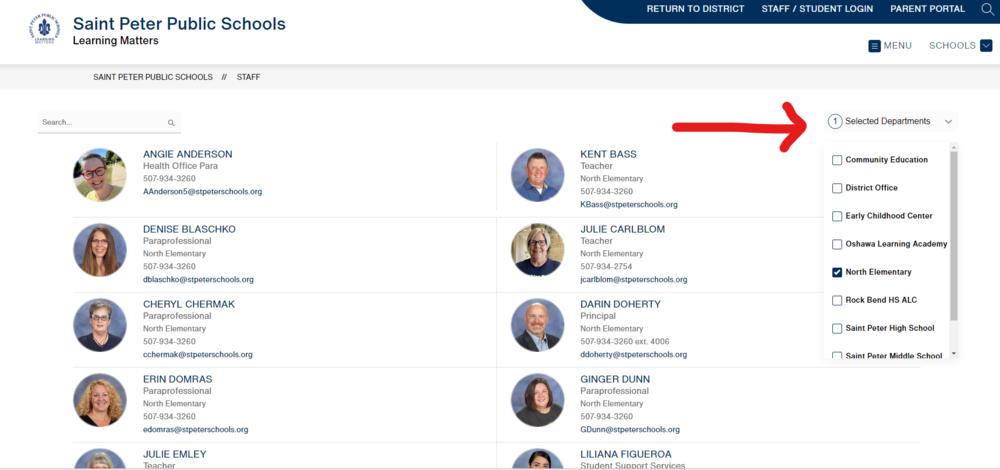Screen dimensions: 1000x470
Task: Click RETURN TO DISTRICT link
Action: tap(695, 9)
